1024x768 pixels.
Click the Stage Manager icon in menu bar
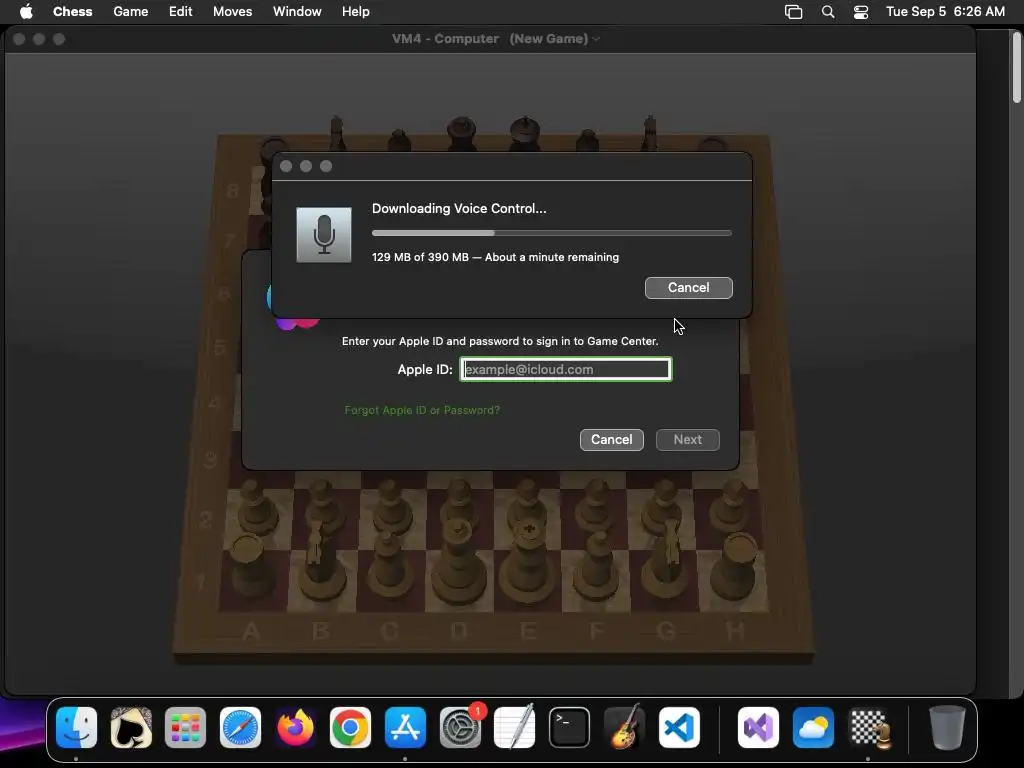click(793, 12)
